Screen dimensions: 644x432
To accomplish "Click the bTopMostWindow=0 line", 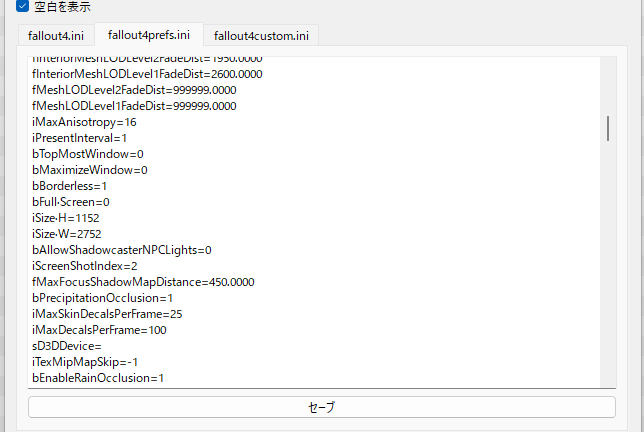I will (87, 154).
